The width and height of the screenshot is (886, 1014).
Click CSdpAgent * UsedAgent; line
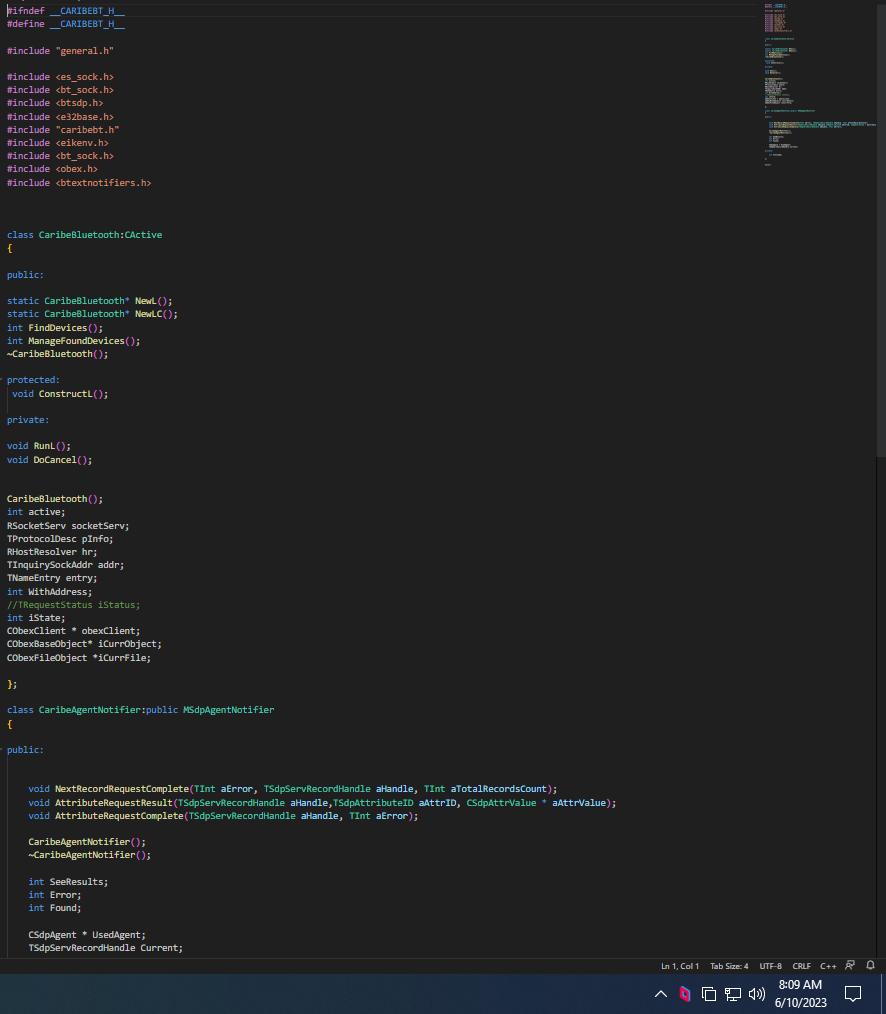click(x=87, y=934)
